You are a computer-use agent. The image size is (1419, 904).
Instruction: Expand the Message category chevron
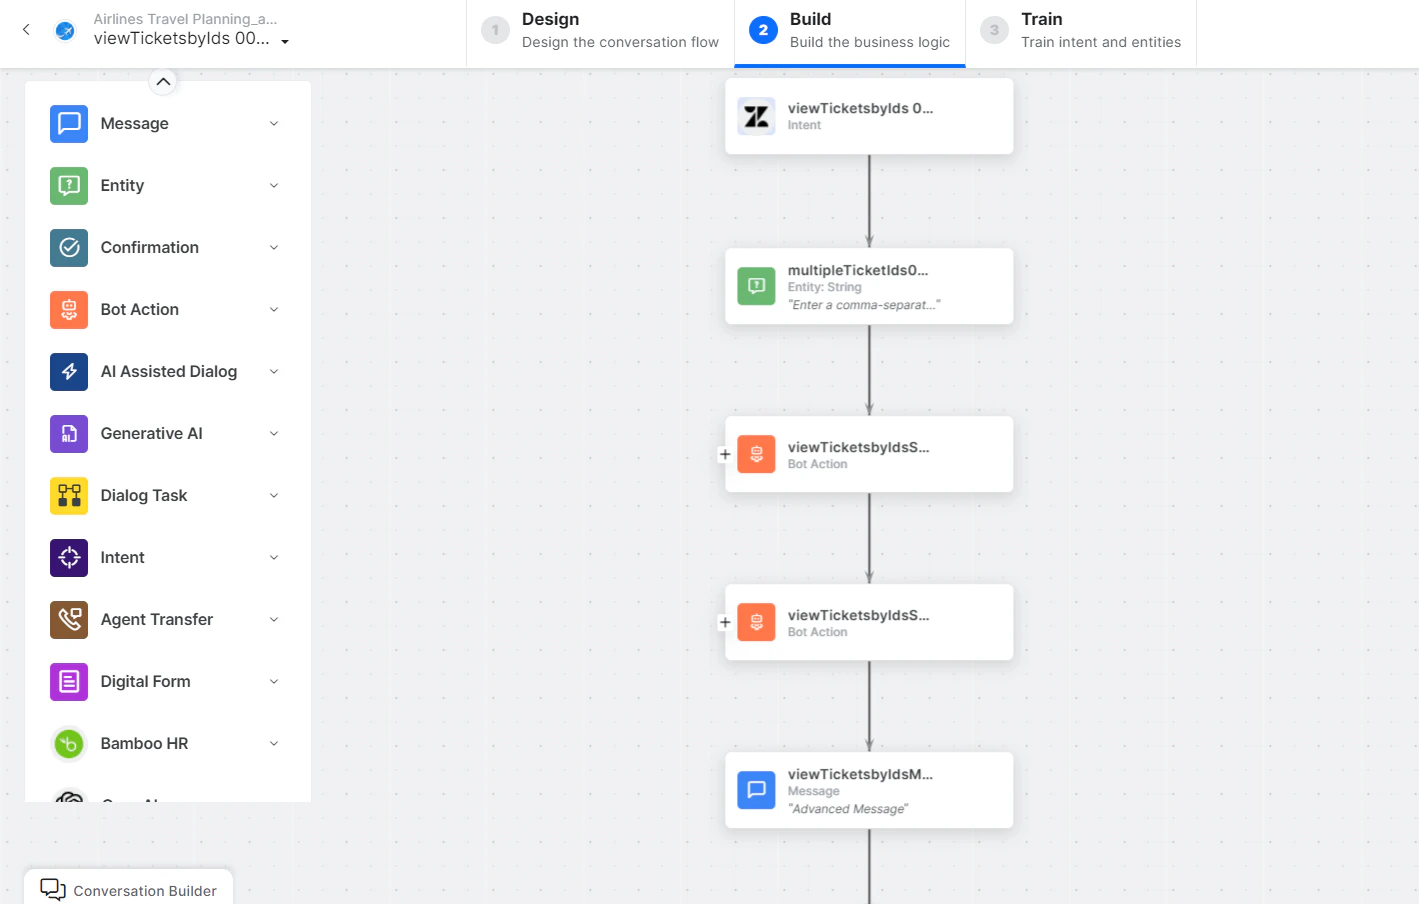pyautogui.click(x=274, y=123)
